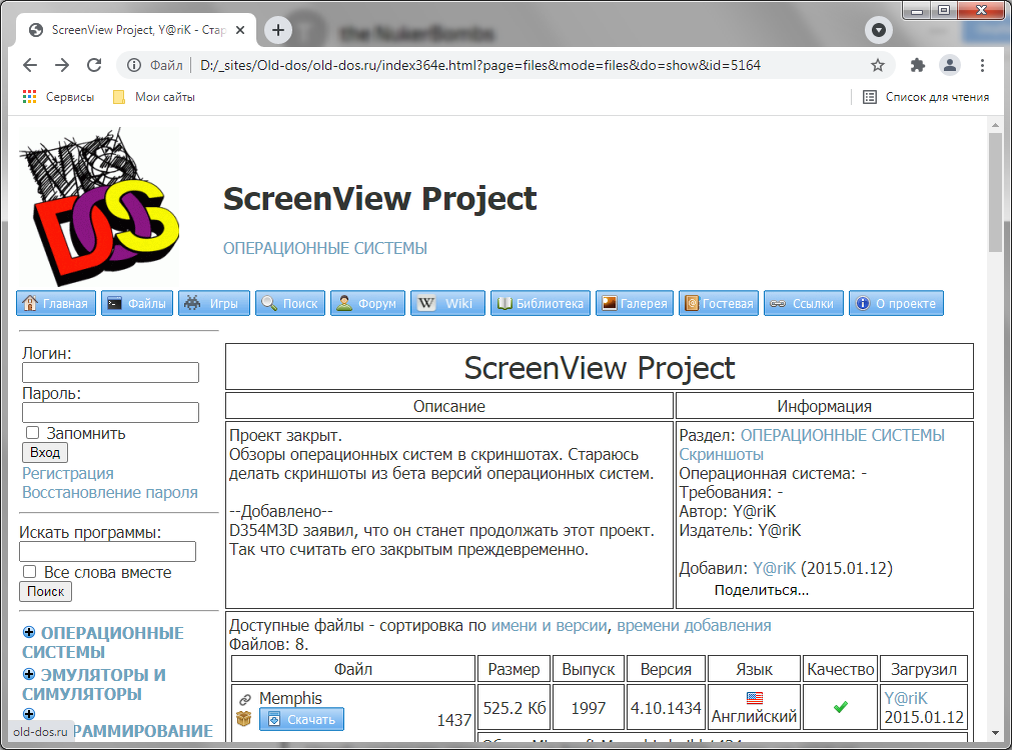Expand ОПЕРАЦИОННЫЕ СИСТЕМЫ category plus icon
The width and height of the screenshot is (1012, 750).
pyautogui.click(x=29, y=632)
